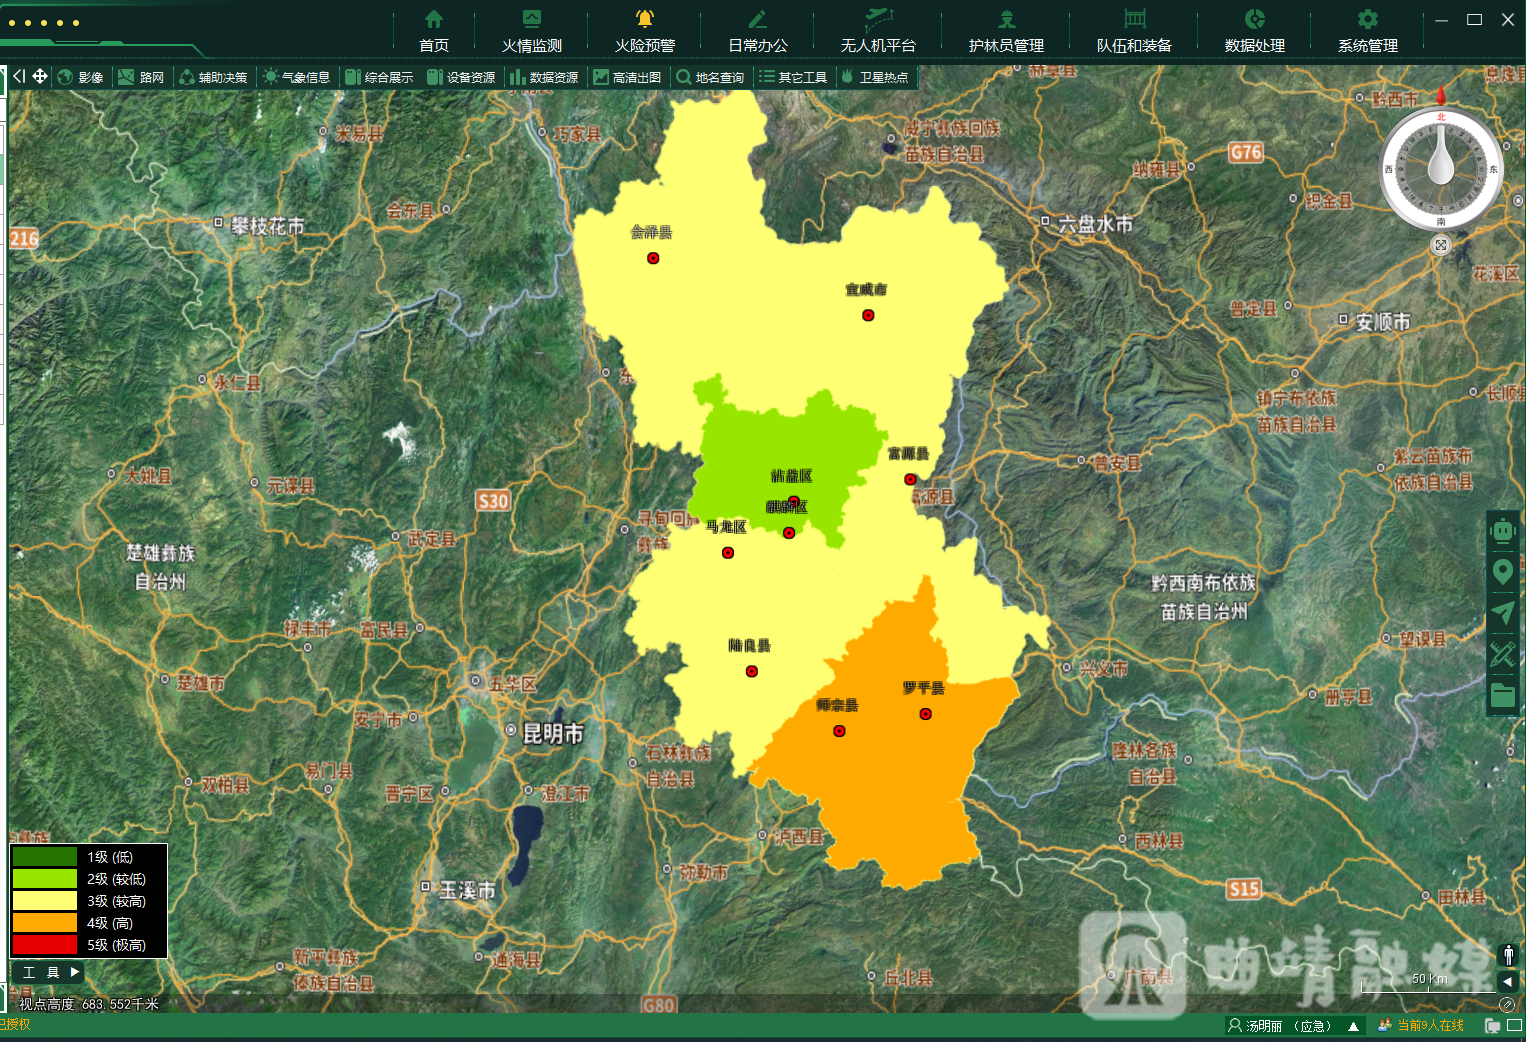Click the 罗平县 red marker on map
The width and height of the screenshot is (1526, 1042).
coord(926,714)
